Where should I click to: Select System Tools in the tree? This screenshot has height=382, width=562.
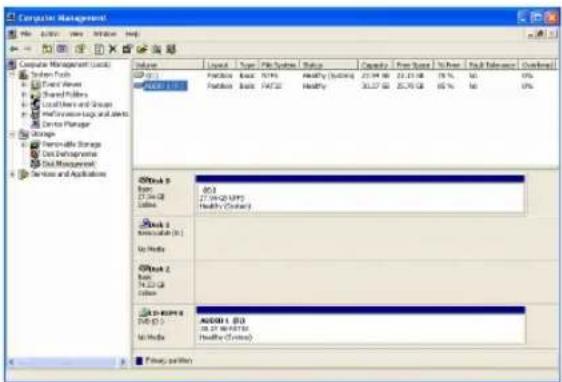click(51, 75)
